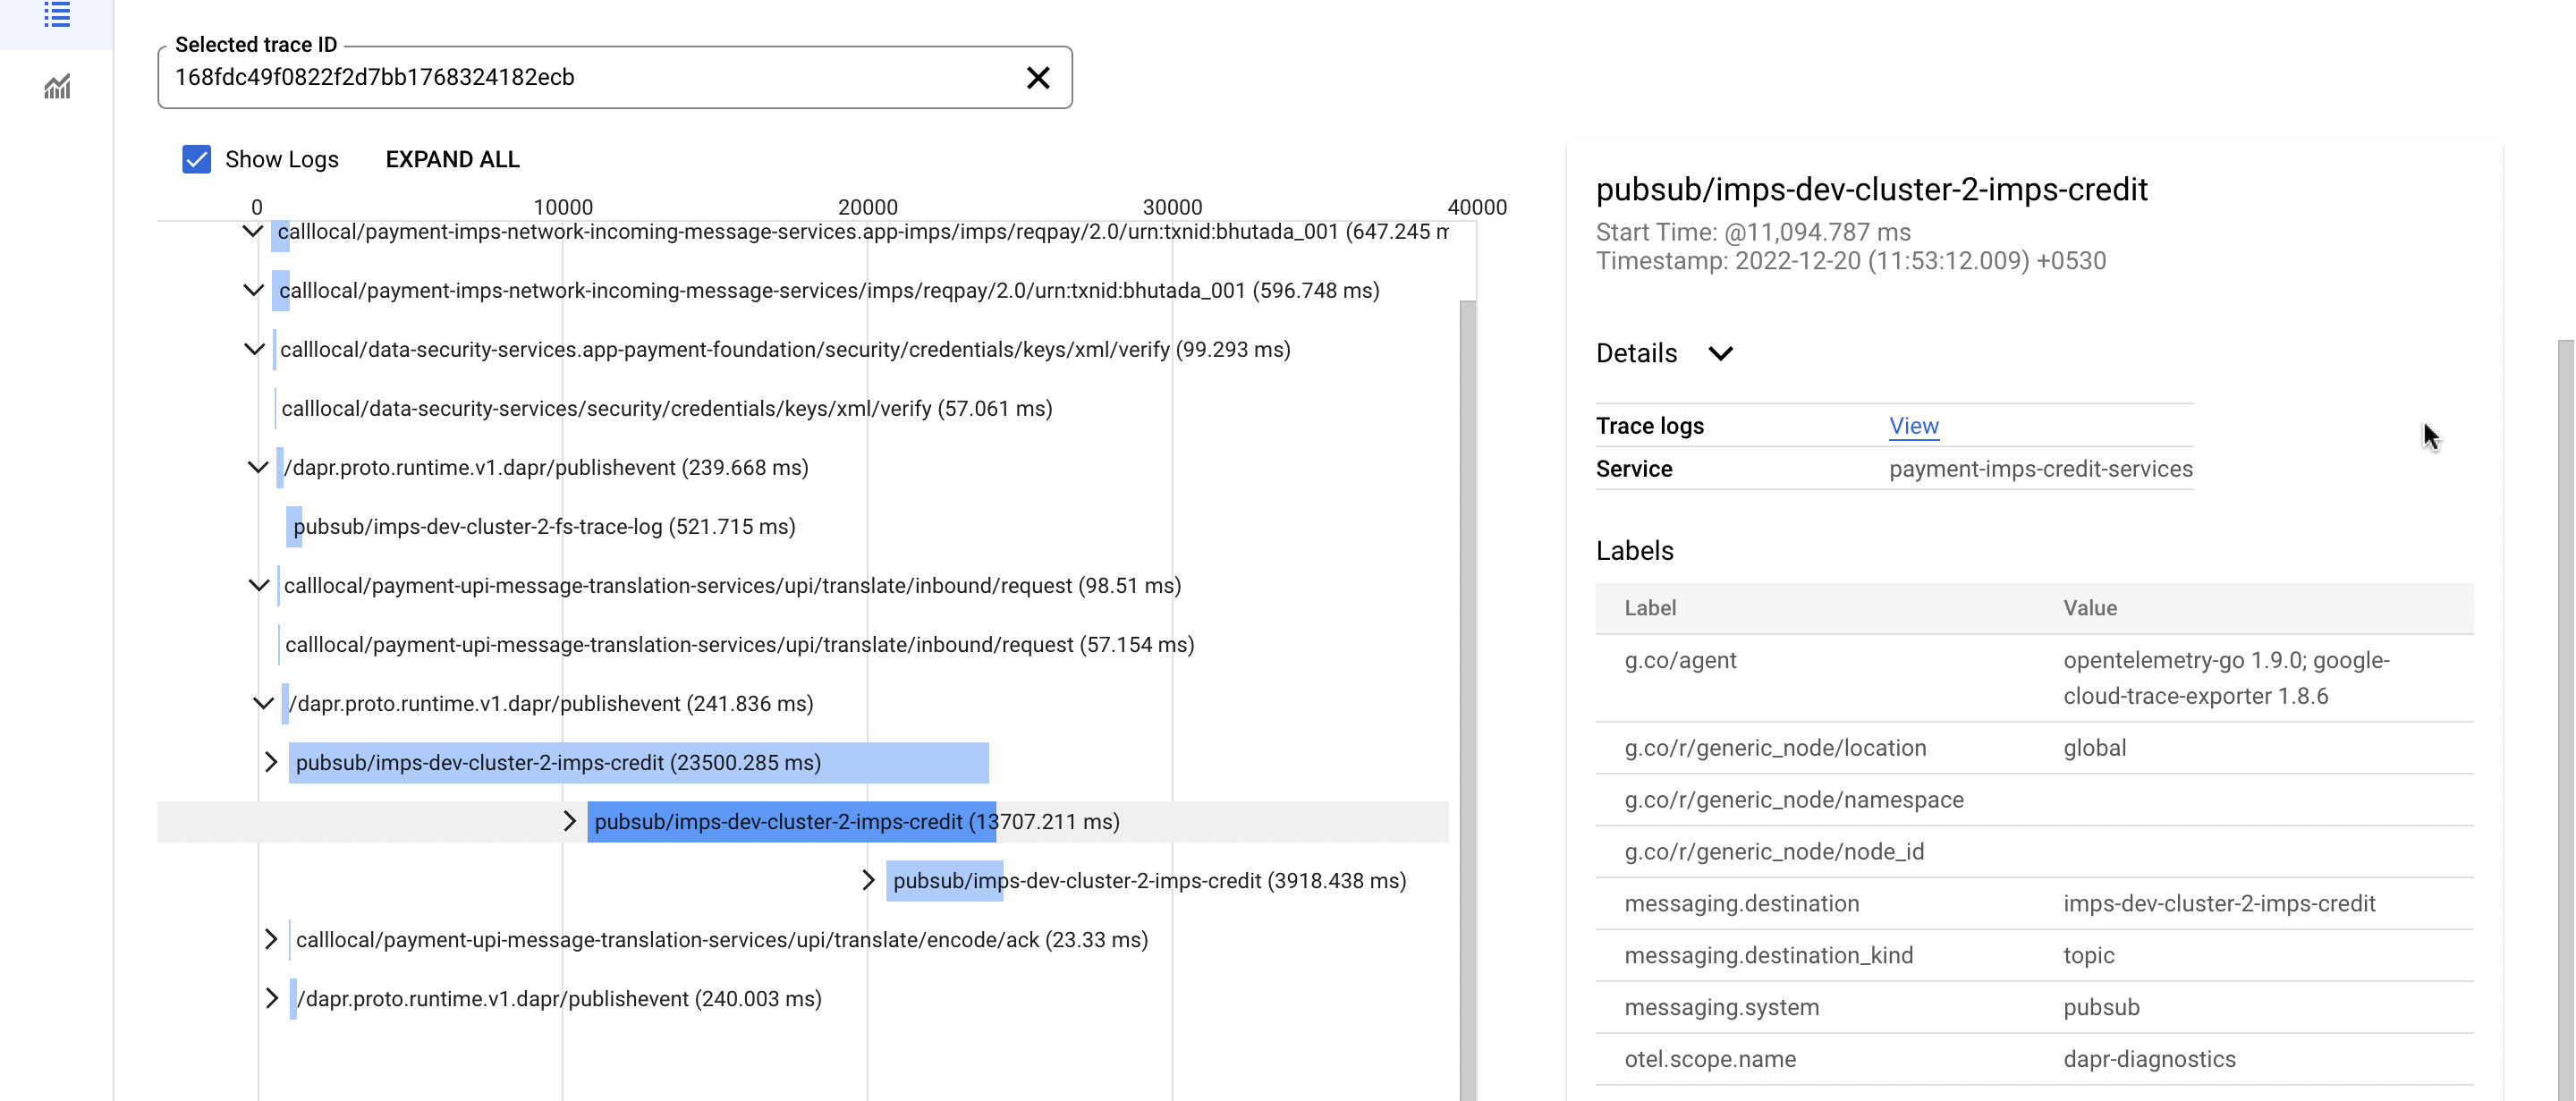
Task: Click the trace list icon in left sidebar
Action: (57, 15)
